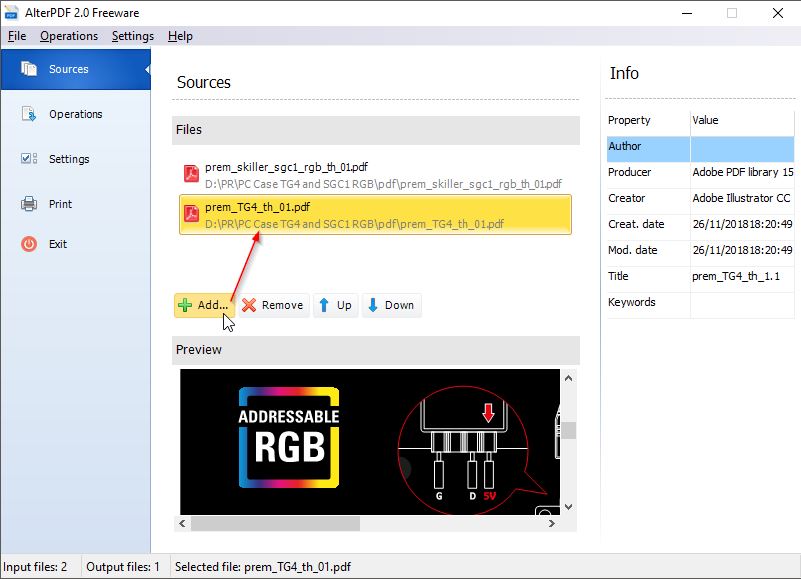
Task: Click preview scroll right arrow
Action: [552, 523]
